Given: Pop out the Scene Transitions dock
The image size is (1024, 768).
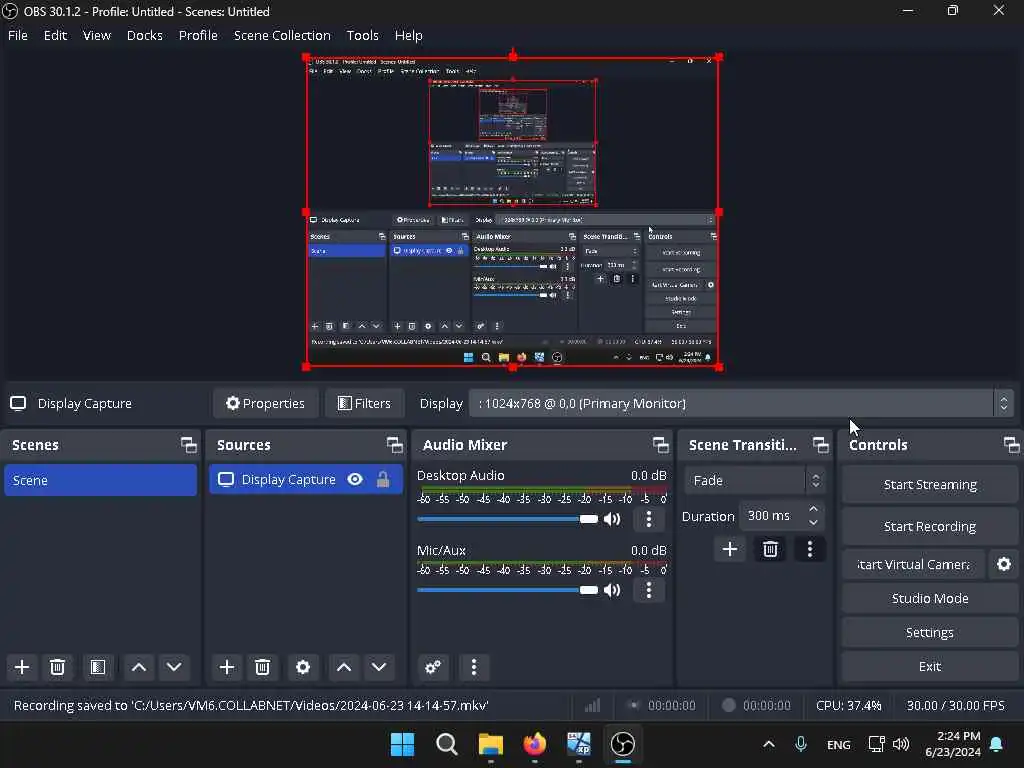Looking at the screenshot, I should [x=821, y=445].
